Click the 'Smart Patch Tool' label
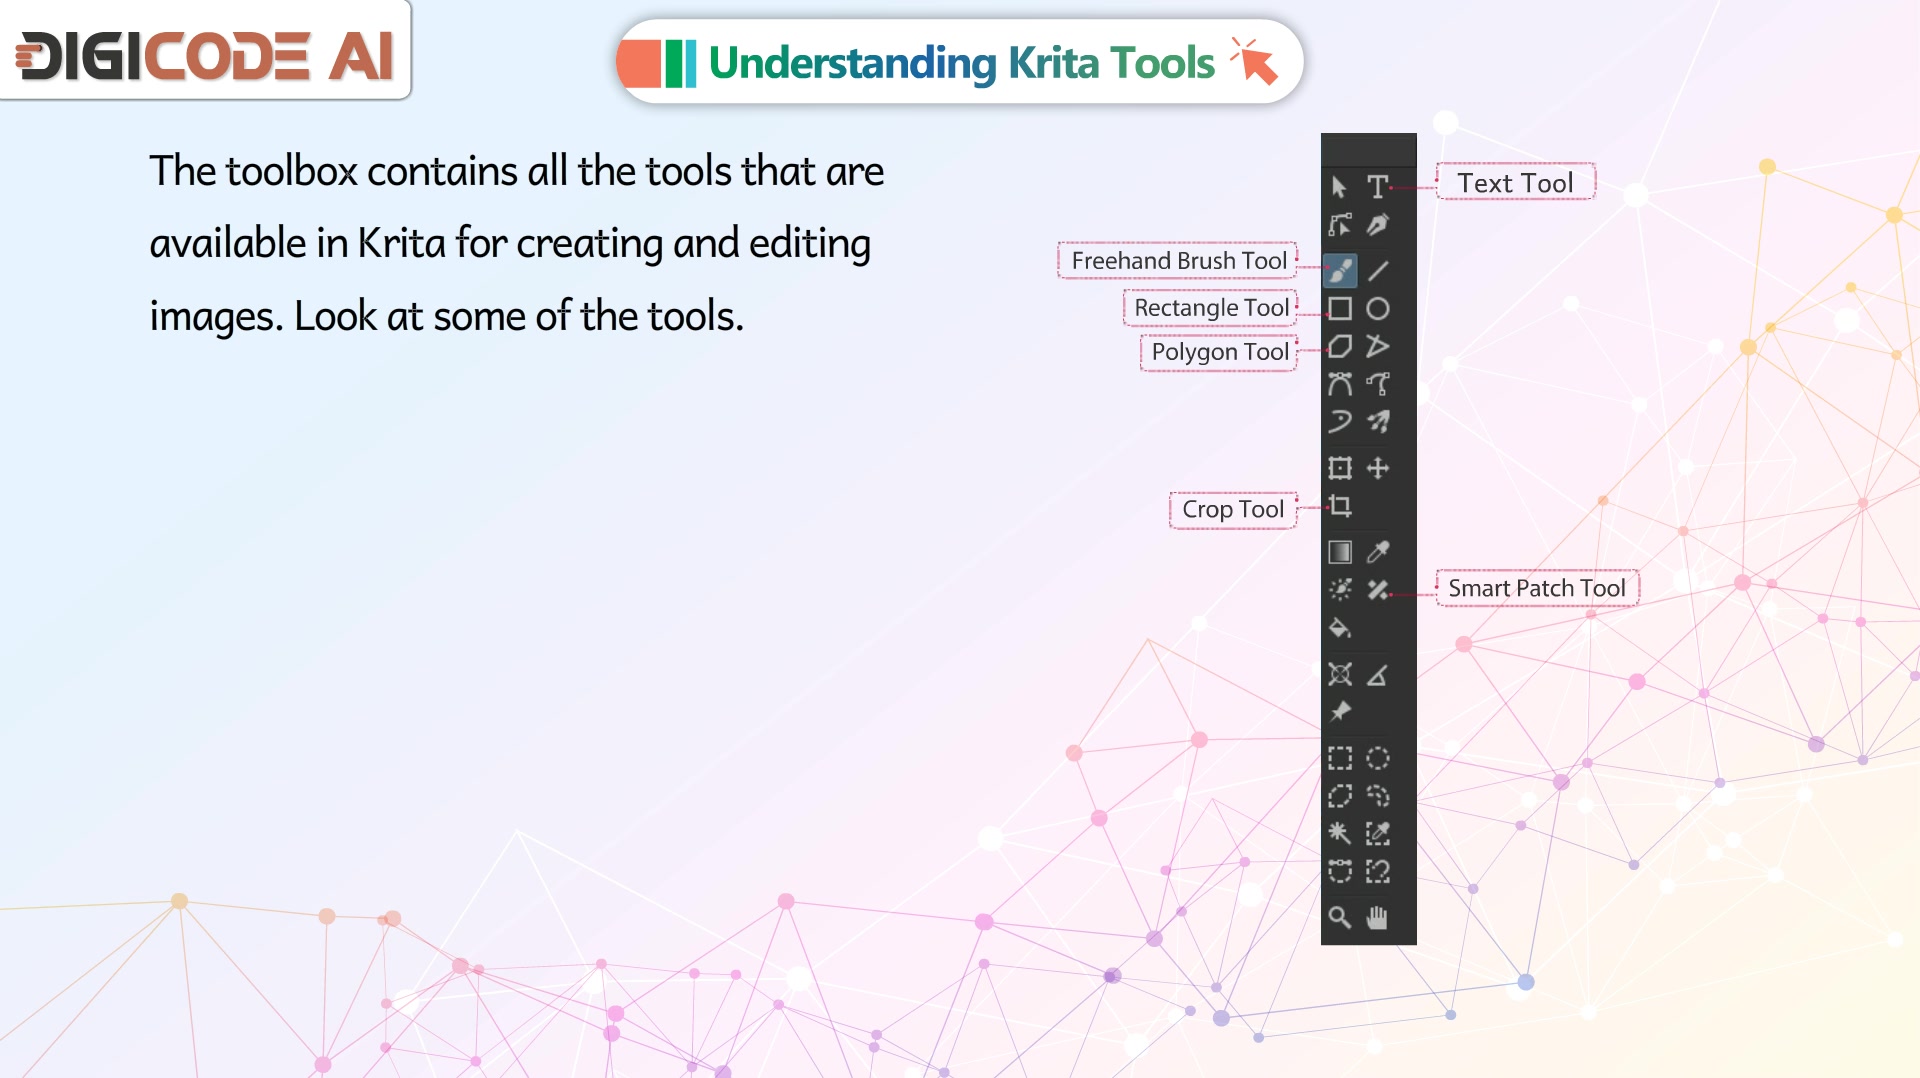 (x=1537, y=589)
